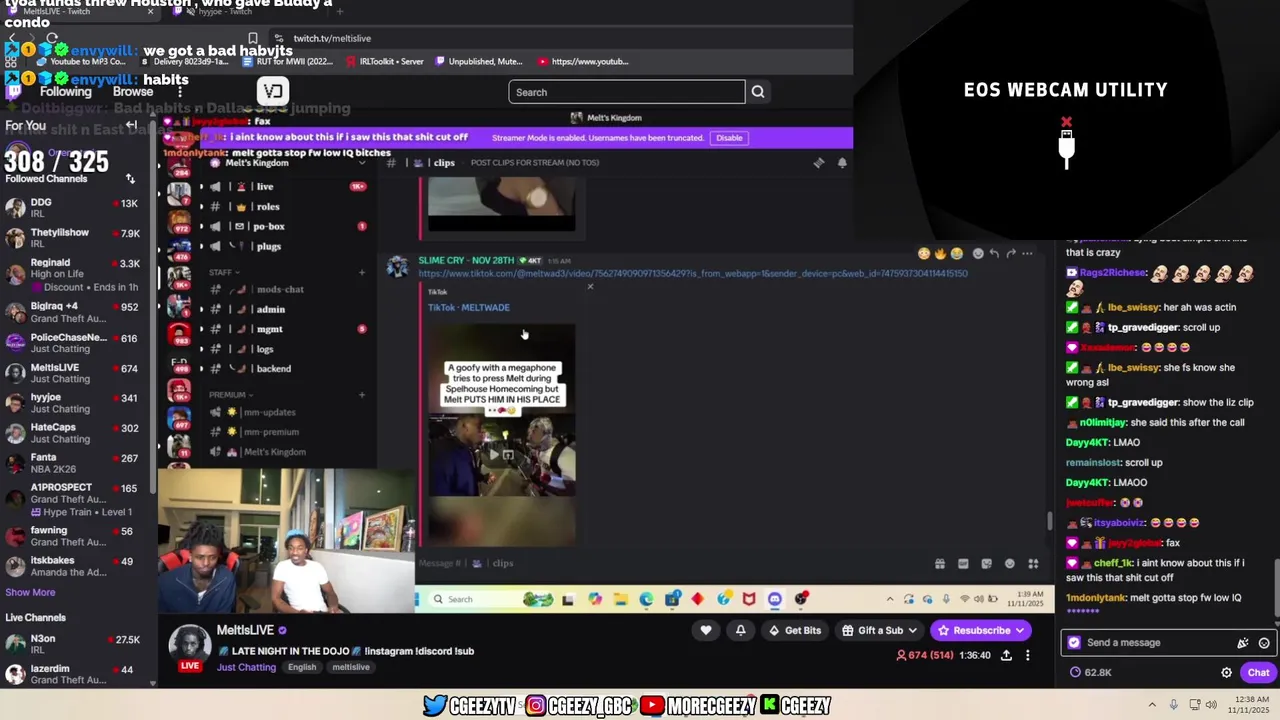Open the Discord sticker picker icon
Screen dimensions: 1280x720
tap(986, 564)
